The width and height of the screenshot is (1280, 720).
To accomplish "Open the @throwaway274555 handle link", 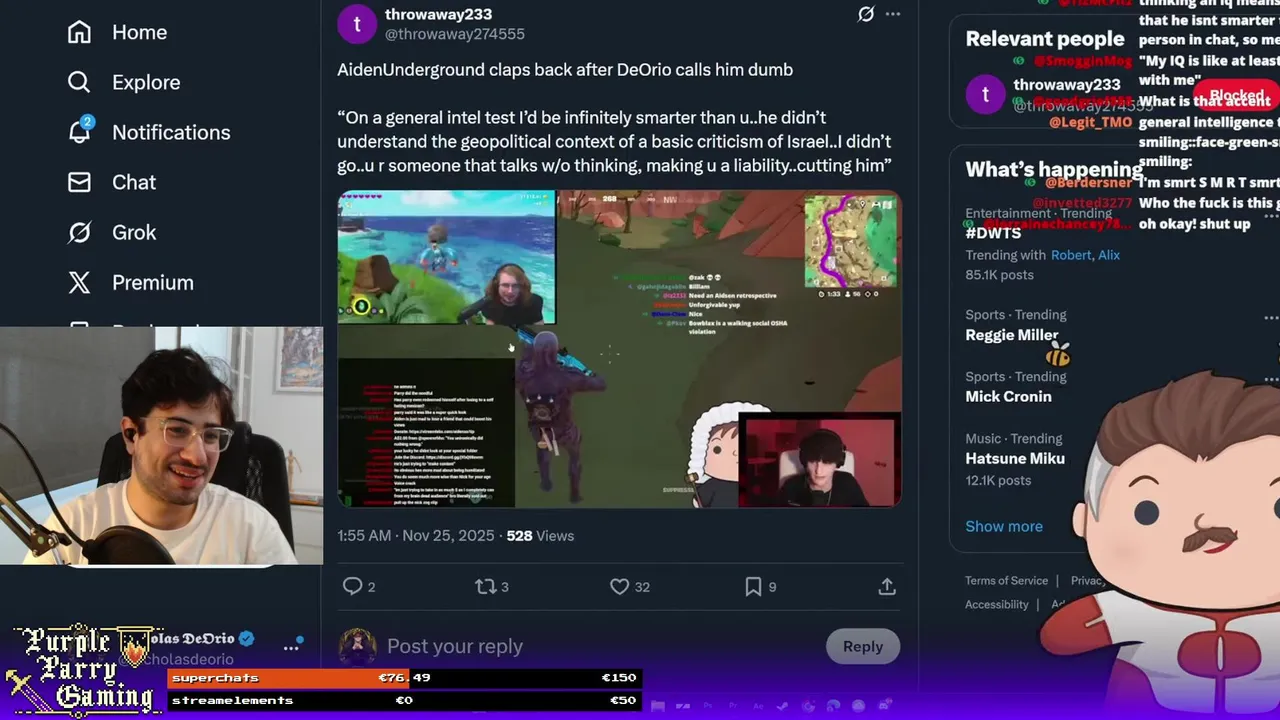I will [455, 34].
